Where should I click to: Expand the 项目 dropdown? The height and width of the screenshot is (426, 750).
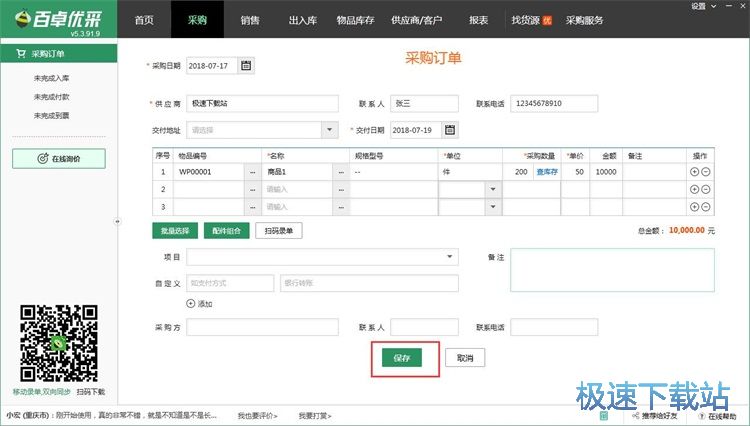coord(450,257)
